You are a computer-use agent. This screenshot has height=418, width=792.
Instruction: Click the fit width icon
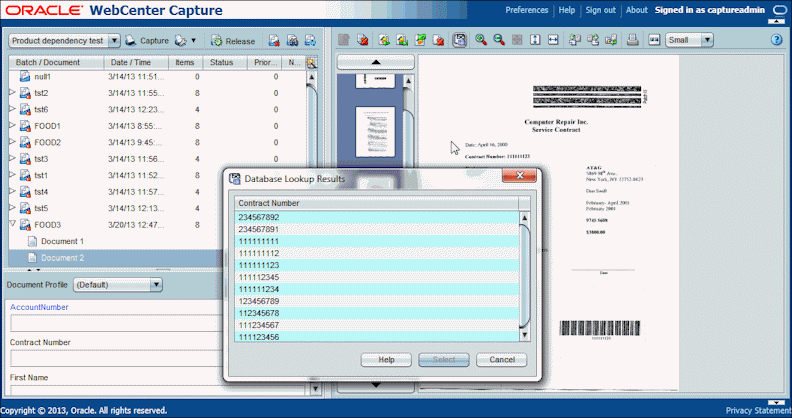click(x=553, y=40)
